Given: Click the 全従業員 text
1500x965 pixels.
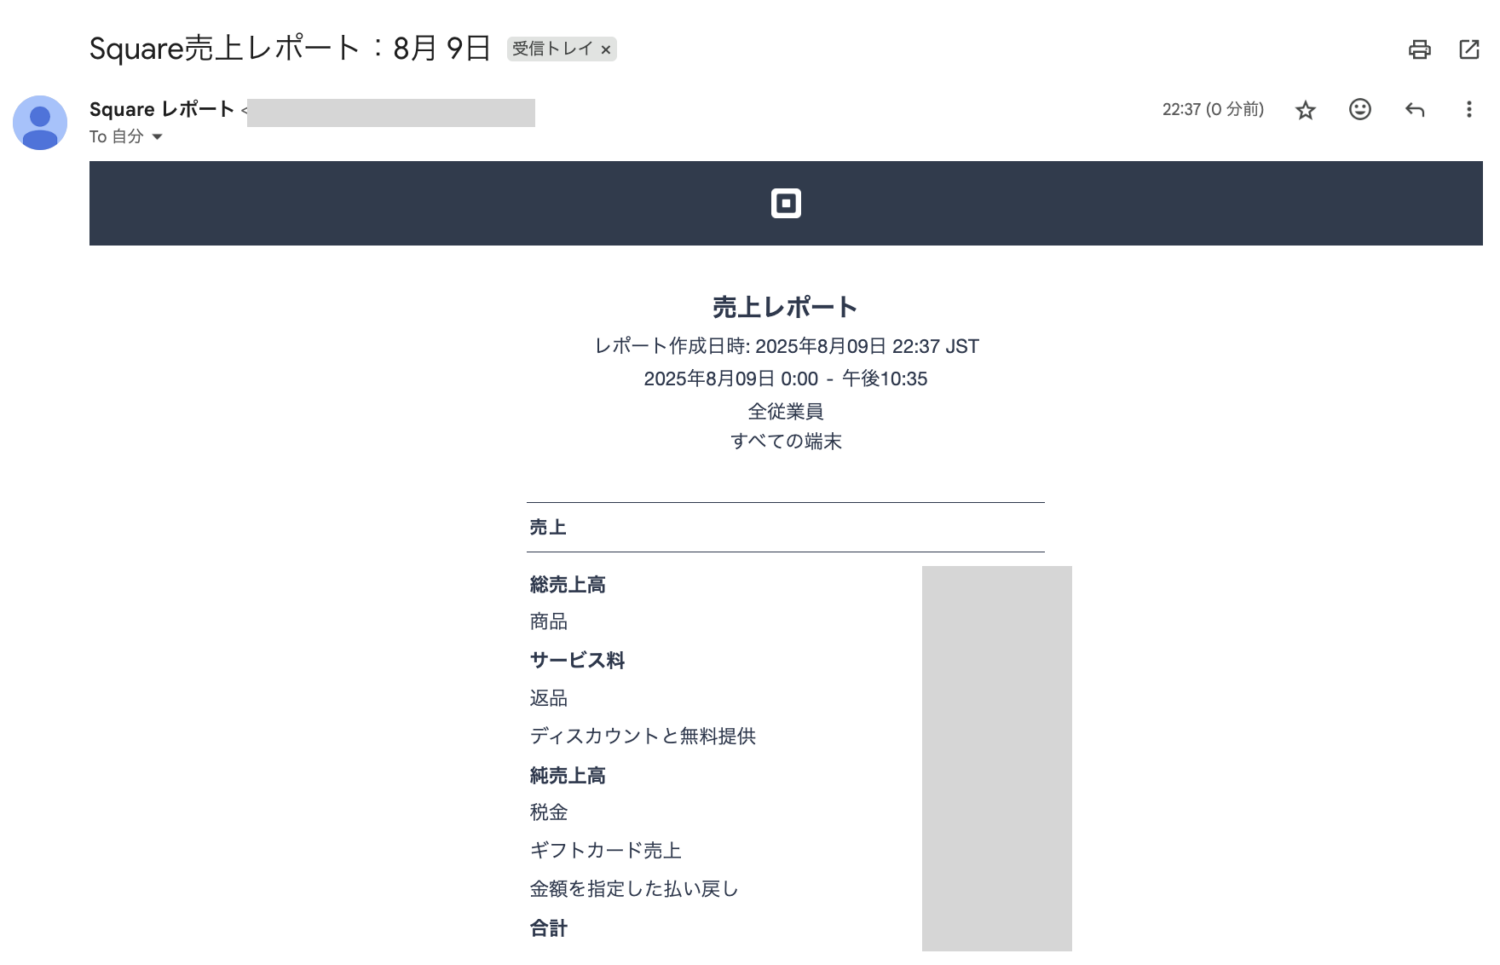Looking at the screenshot, I should [x=785, y=411].
